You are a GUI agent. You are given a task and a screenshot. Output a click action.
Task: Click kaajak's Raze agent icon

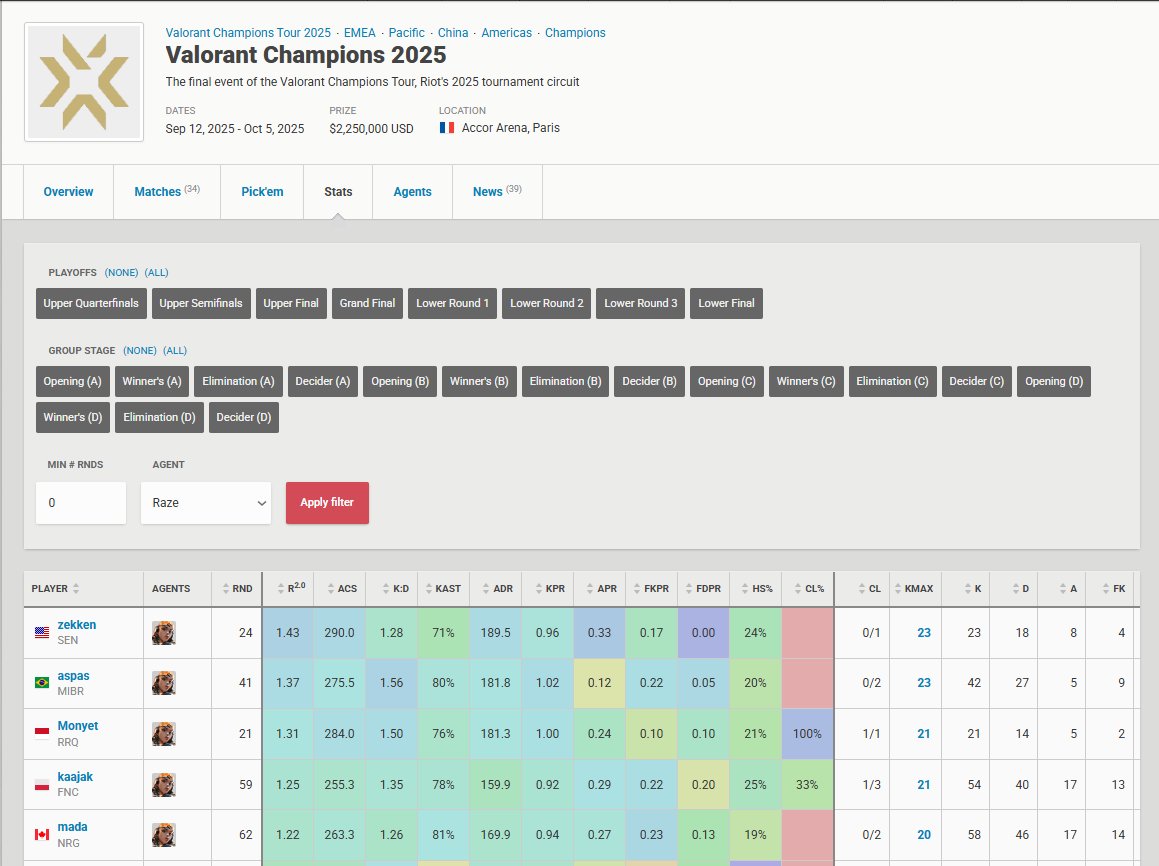coord(163,784)
